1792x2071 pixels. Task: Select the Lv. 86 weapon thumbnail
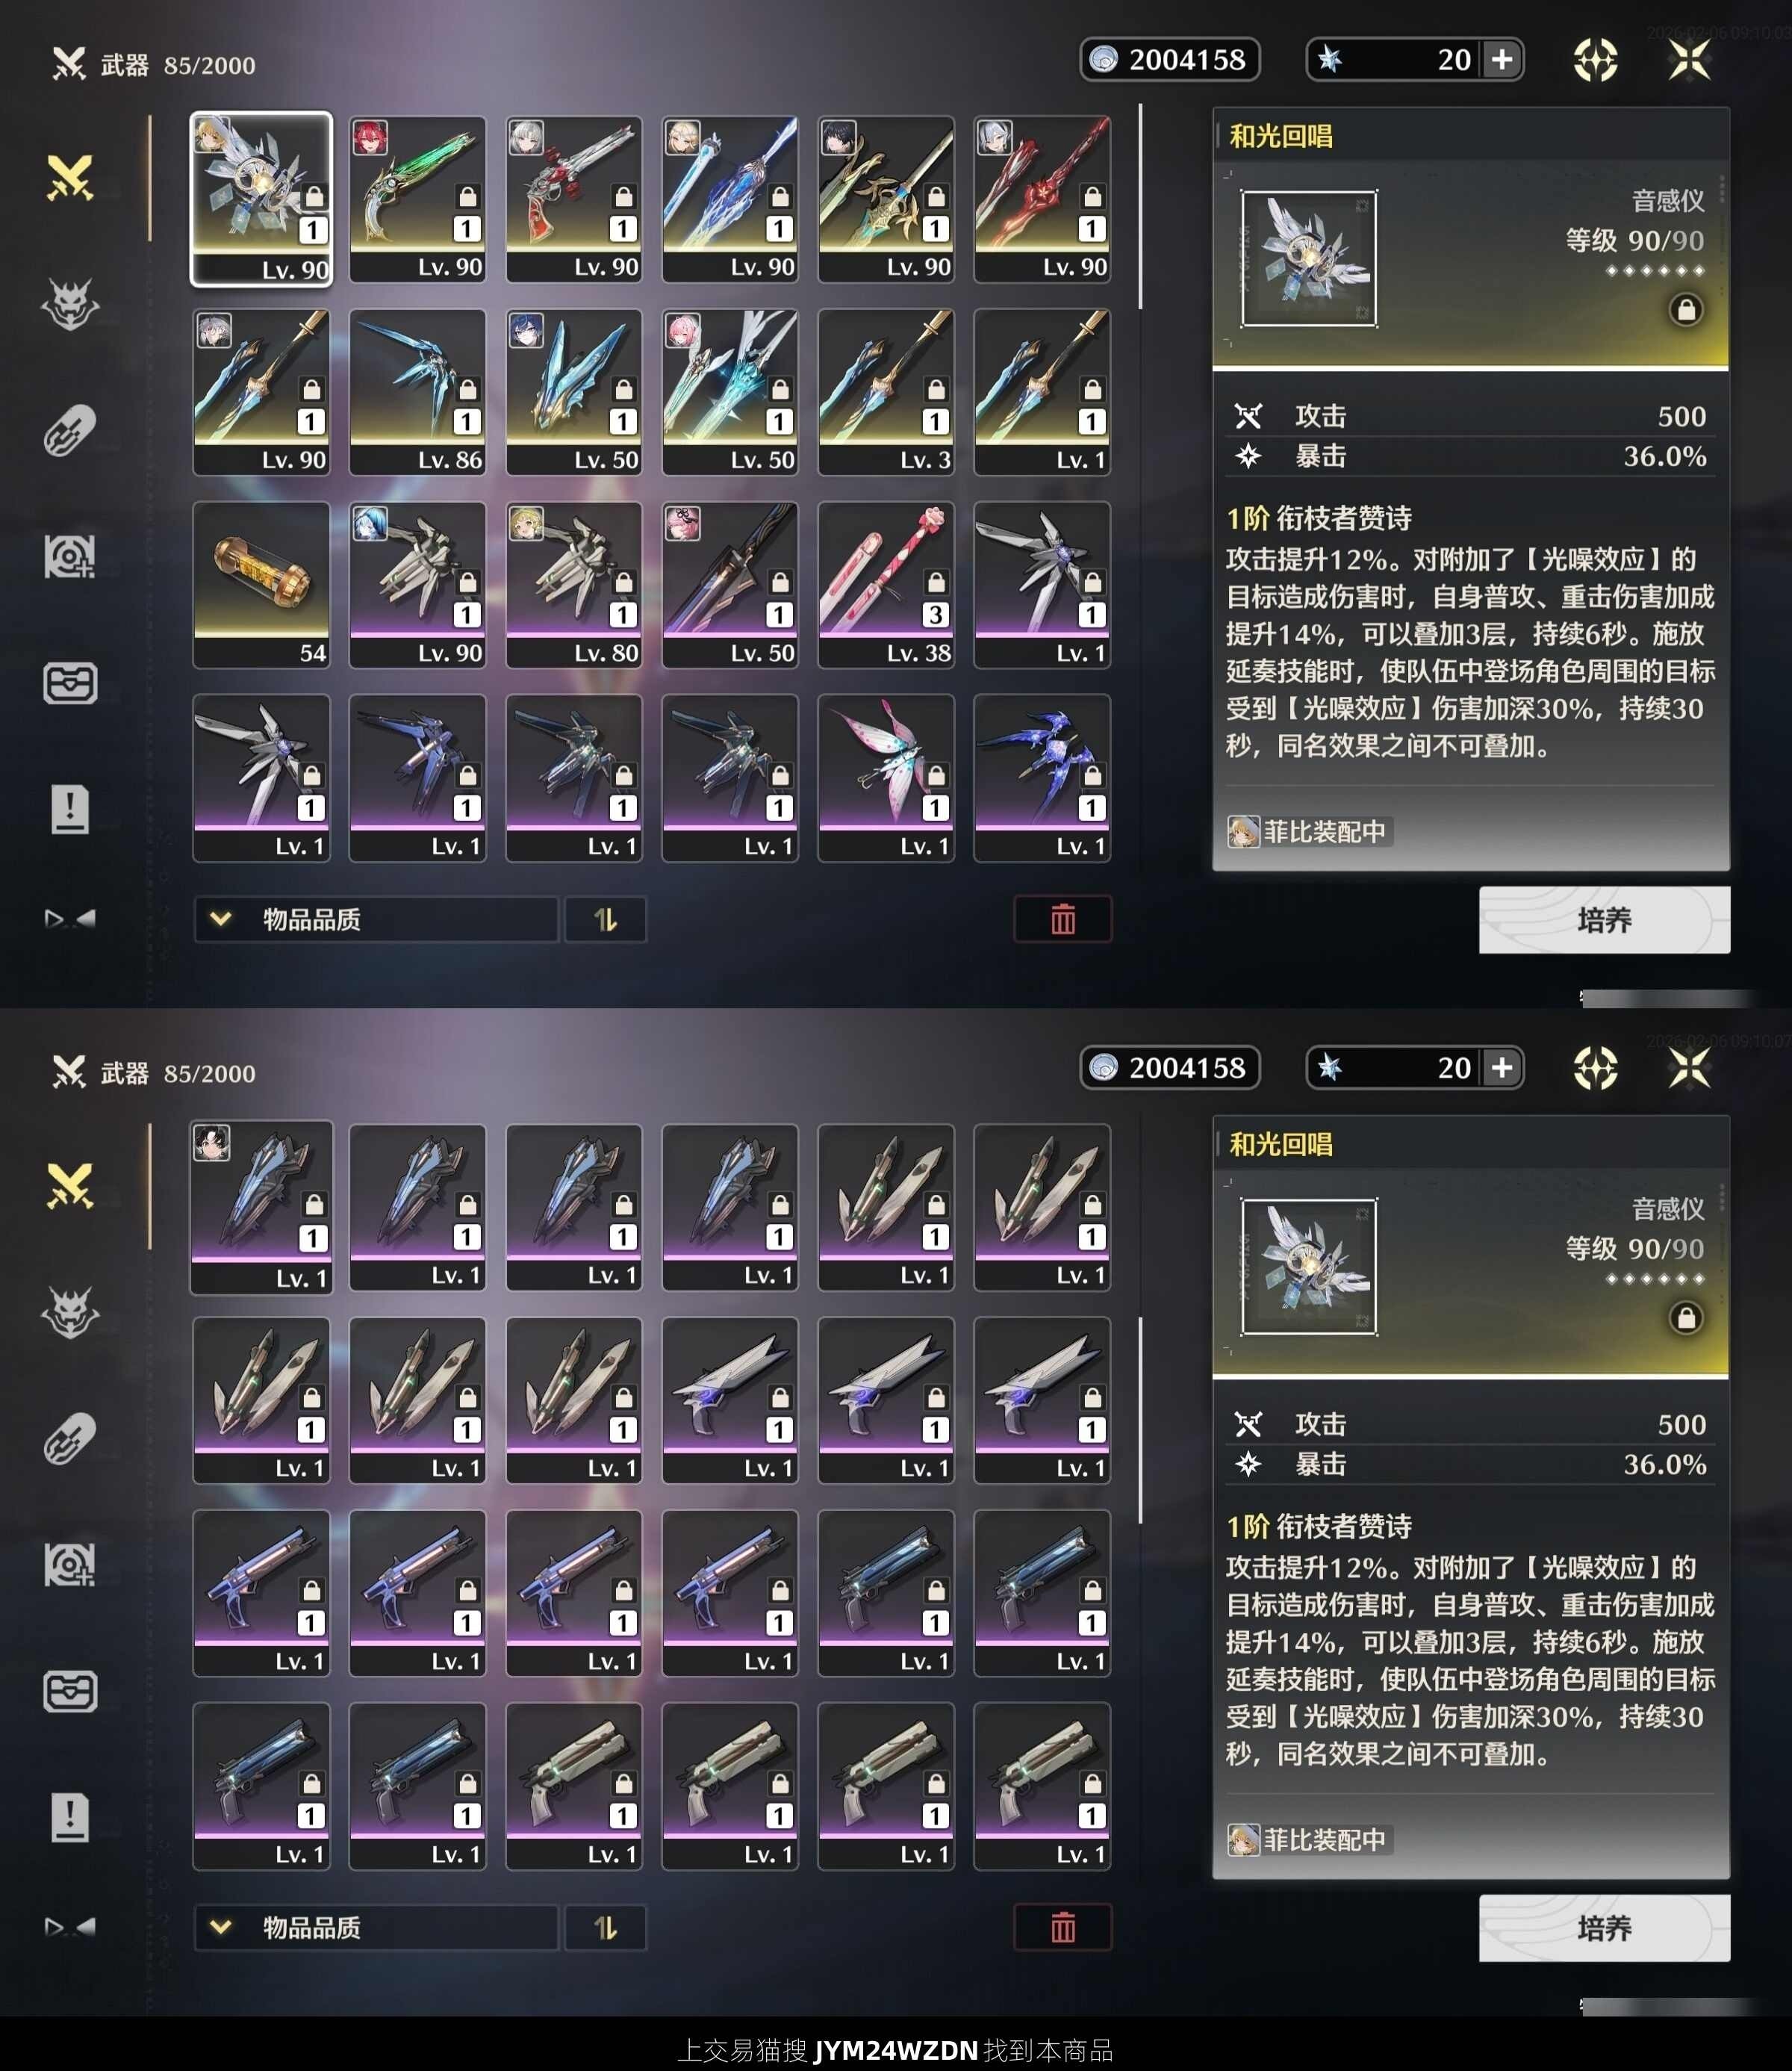coord(418,392)
